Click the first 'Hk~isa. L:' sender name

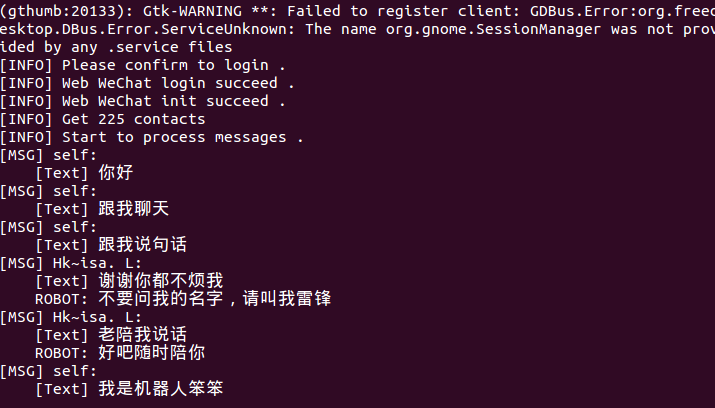(x=97, y=263)
